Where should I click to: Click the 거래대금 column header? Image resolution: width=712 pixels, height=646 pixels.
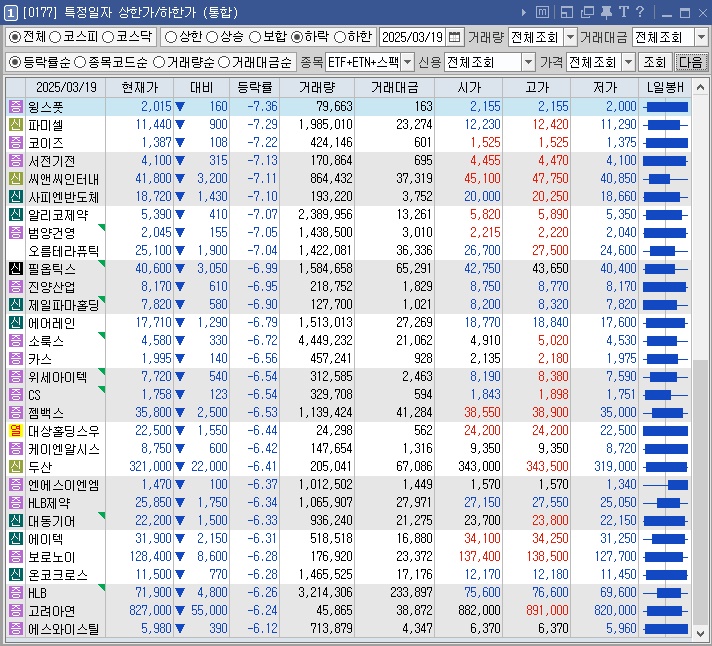click(x=394, y=87)
